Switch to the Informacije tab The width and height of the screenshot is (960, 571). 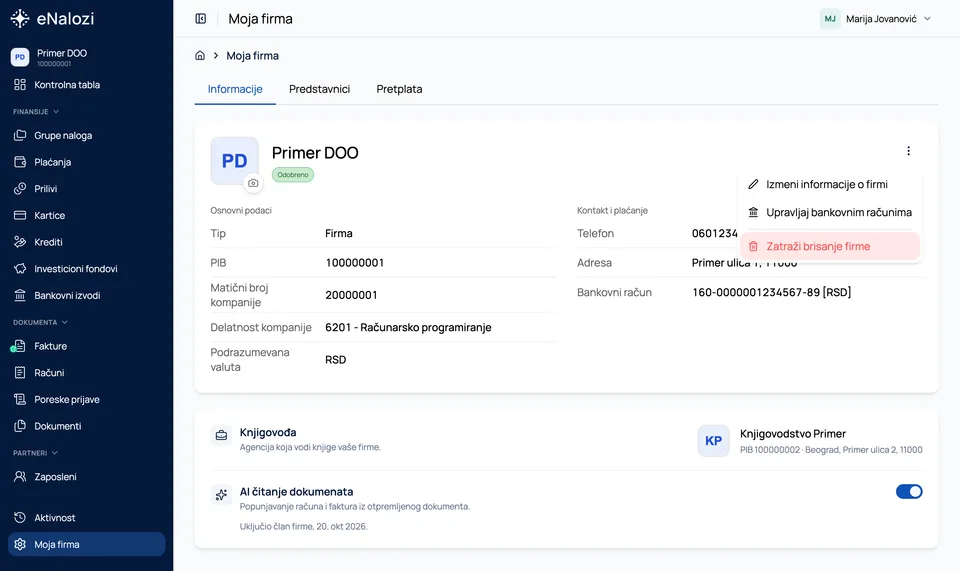coord(235,89)
